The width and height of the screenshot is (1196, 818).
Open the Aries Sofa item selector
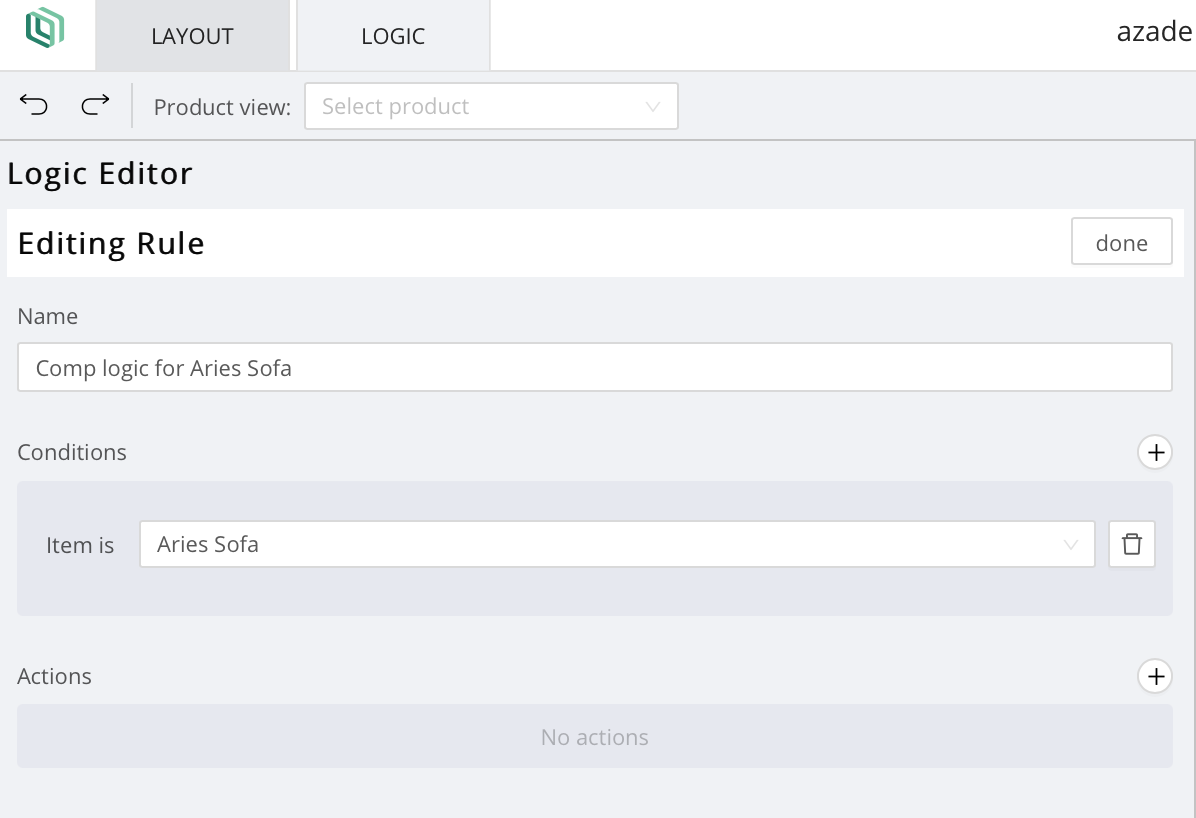point(600,545)
